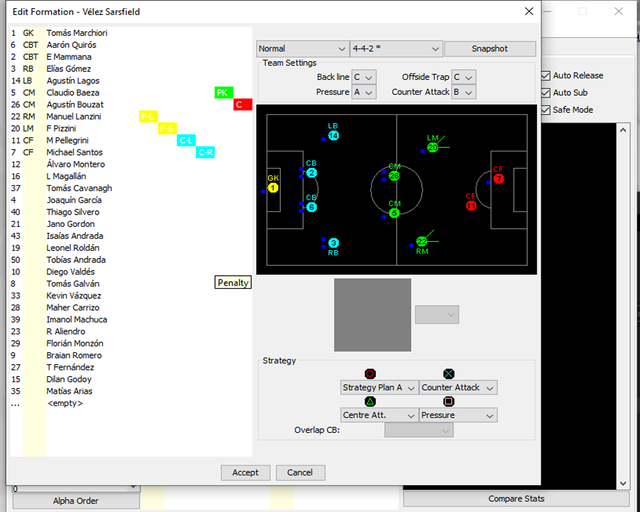Click the down arrow of the right scrollbar
640x512 pixels.
[623, 483]
